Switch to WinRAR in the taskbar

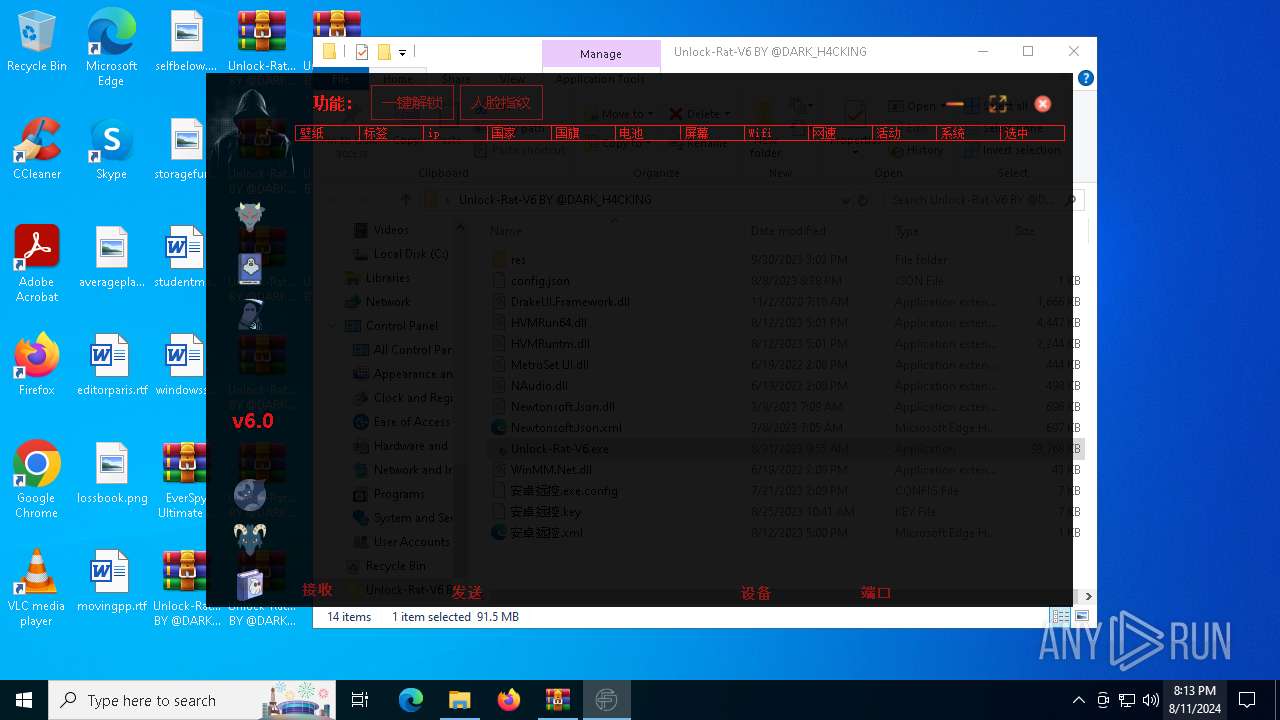pyautogui.click(x=557, y=700)
